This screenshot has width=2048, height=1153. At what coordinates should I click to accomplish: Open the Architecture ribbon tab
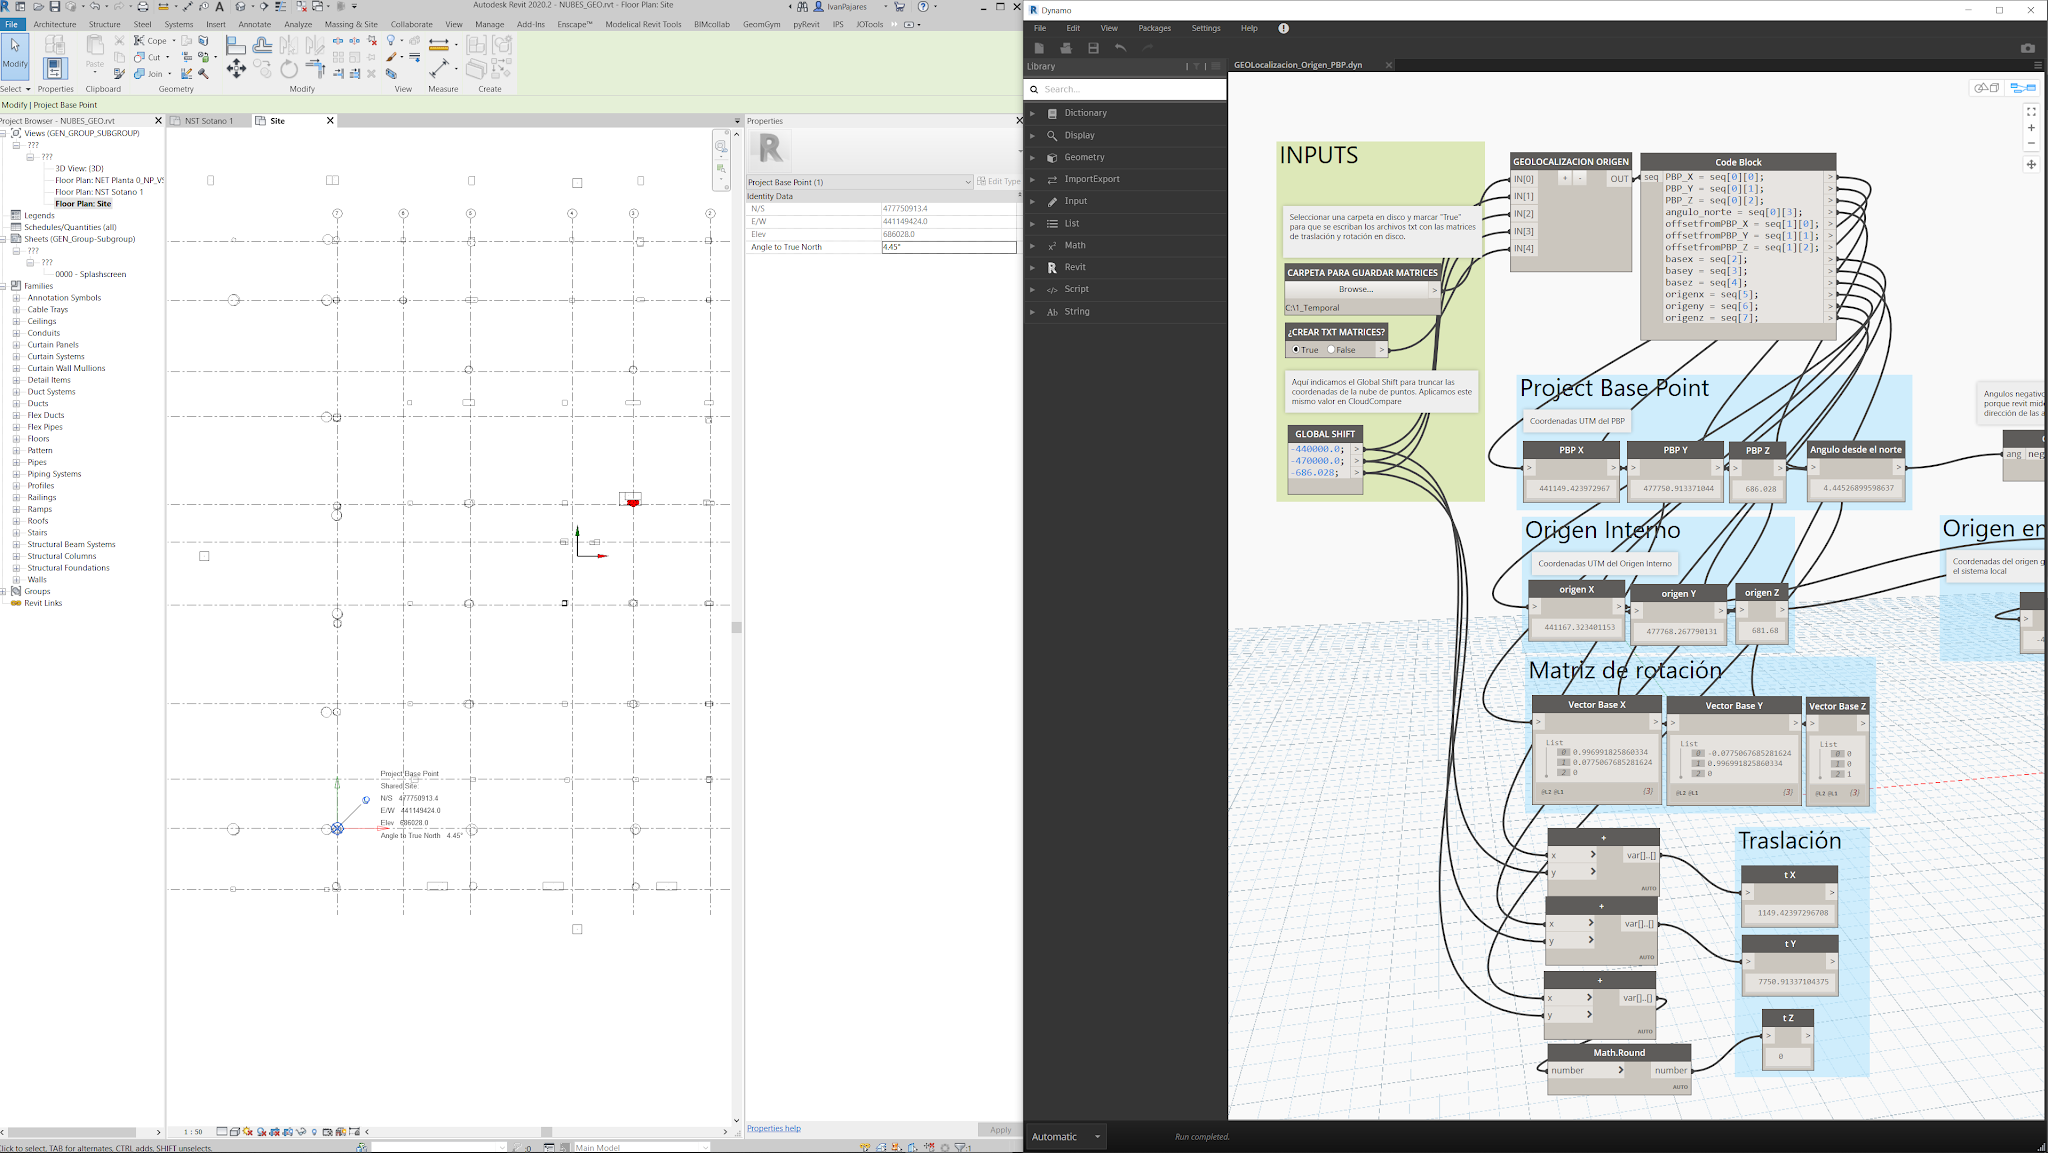(55, 24)
